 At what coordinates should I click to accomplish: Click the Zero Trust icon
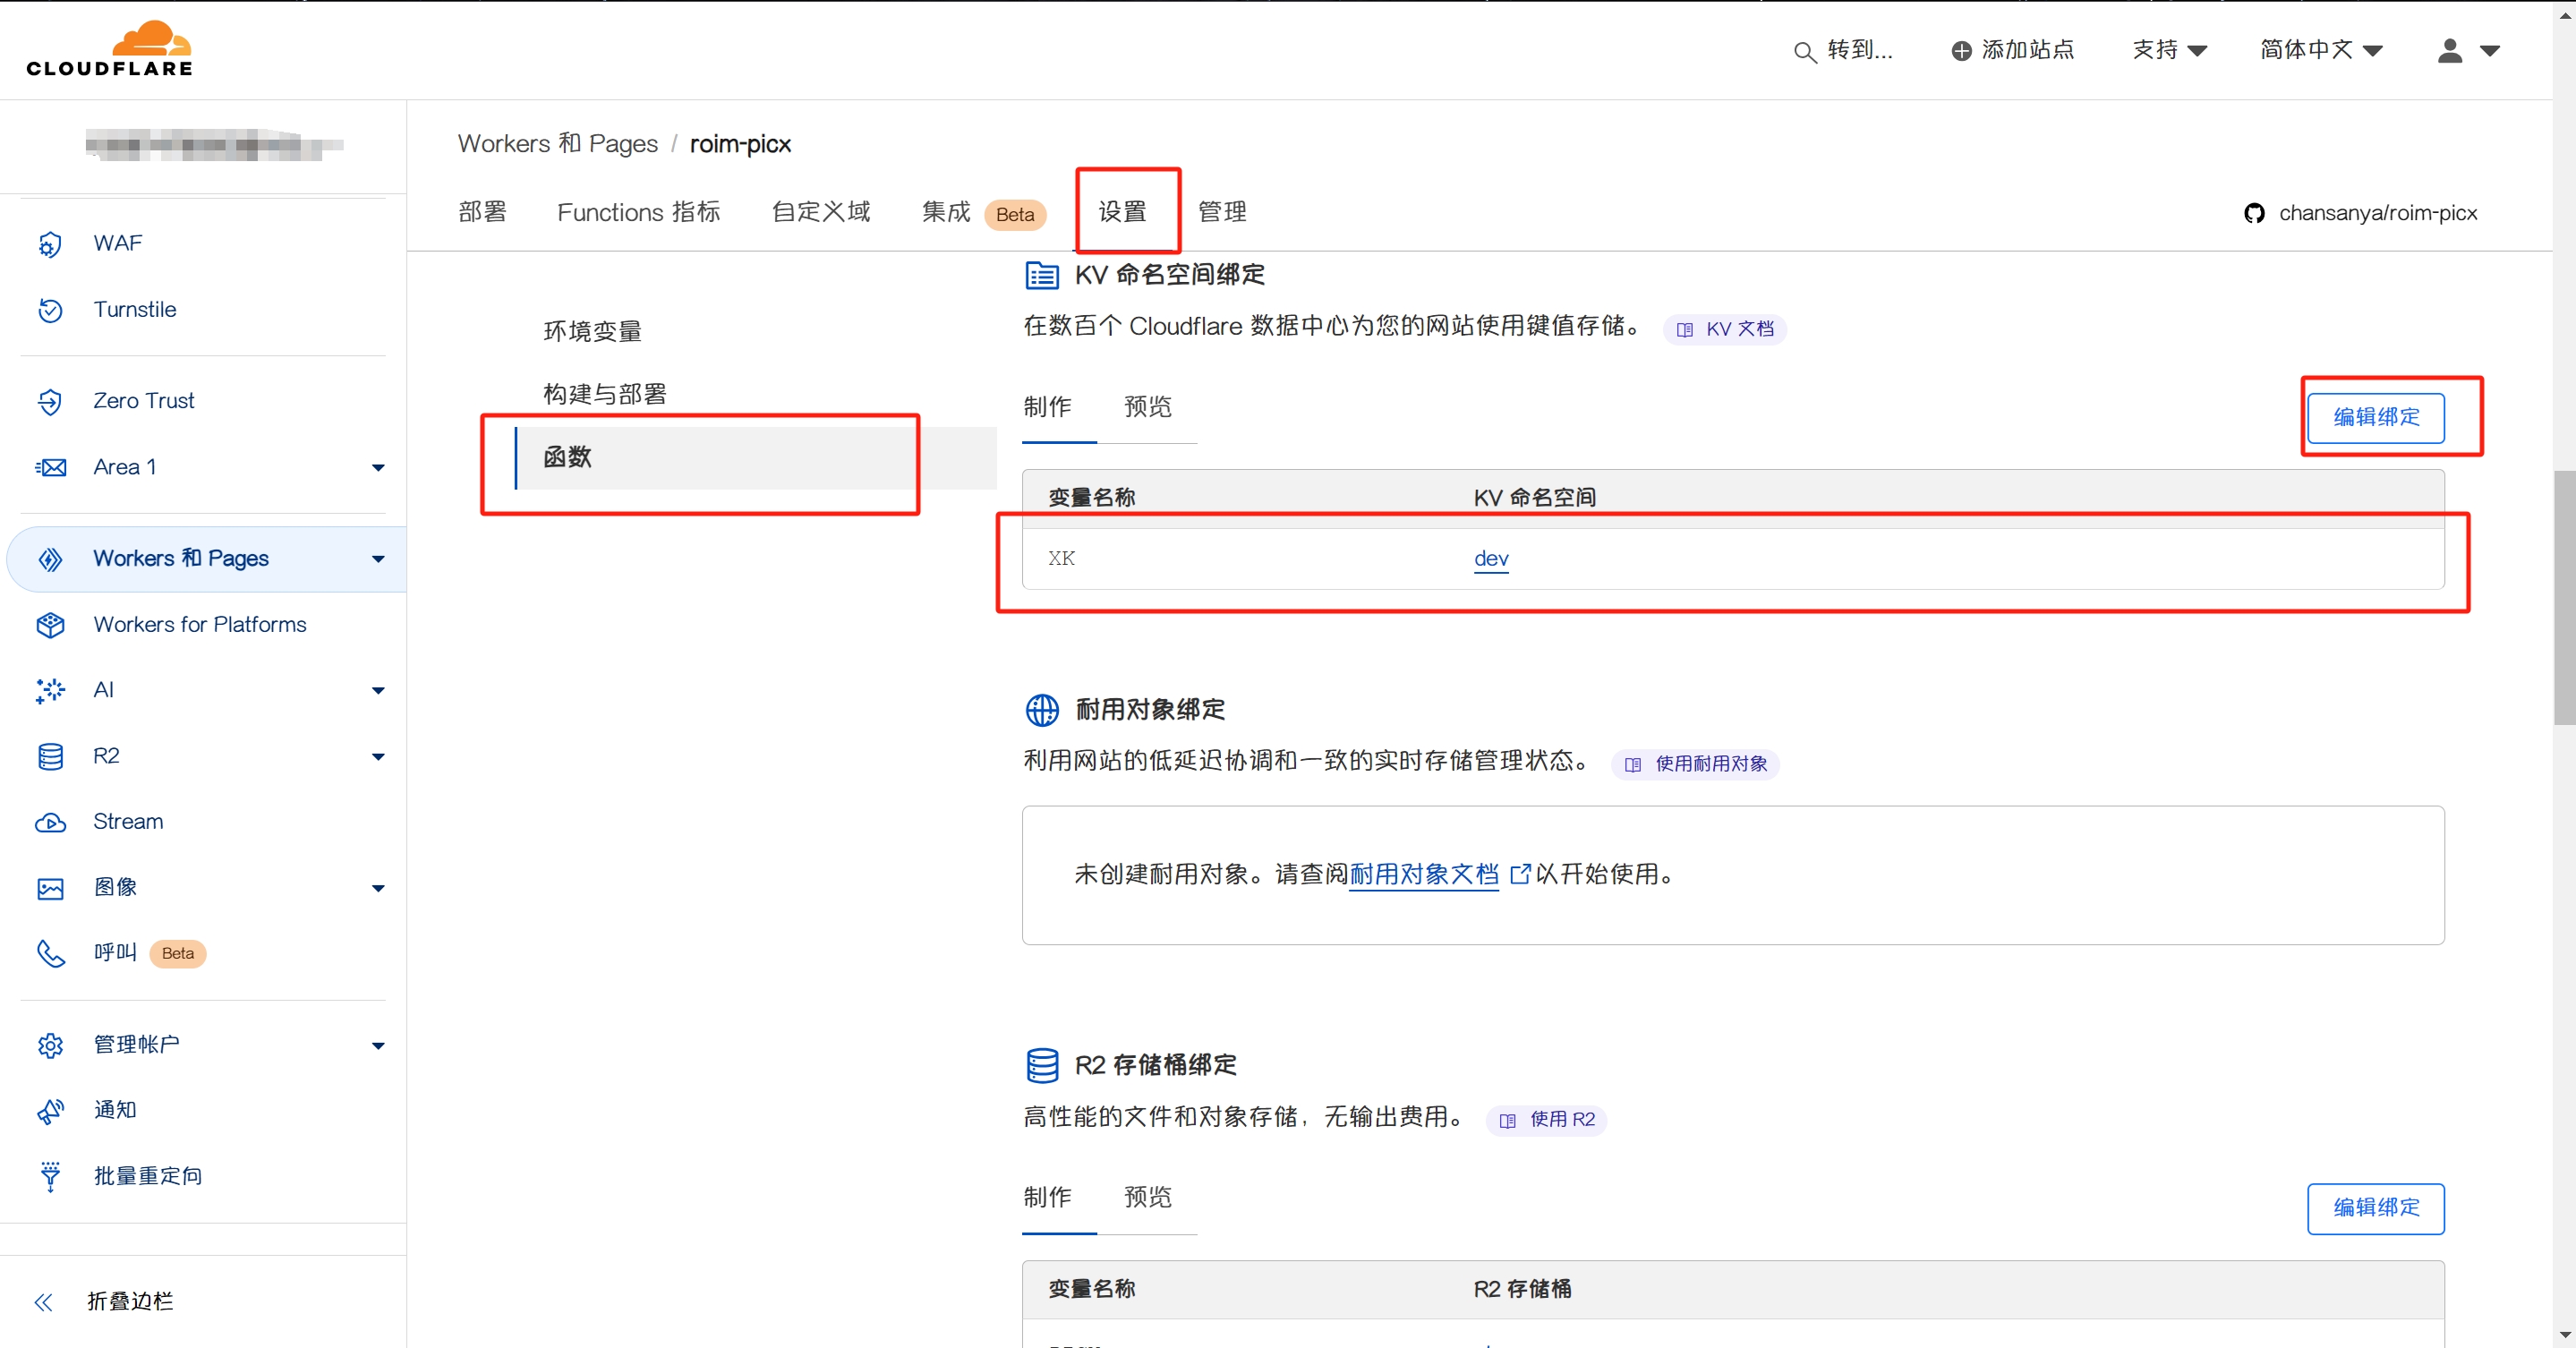click(50, 401)
